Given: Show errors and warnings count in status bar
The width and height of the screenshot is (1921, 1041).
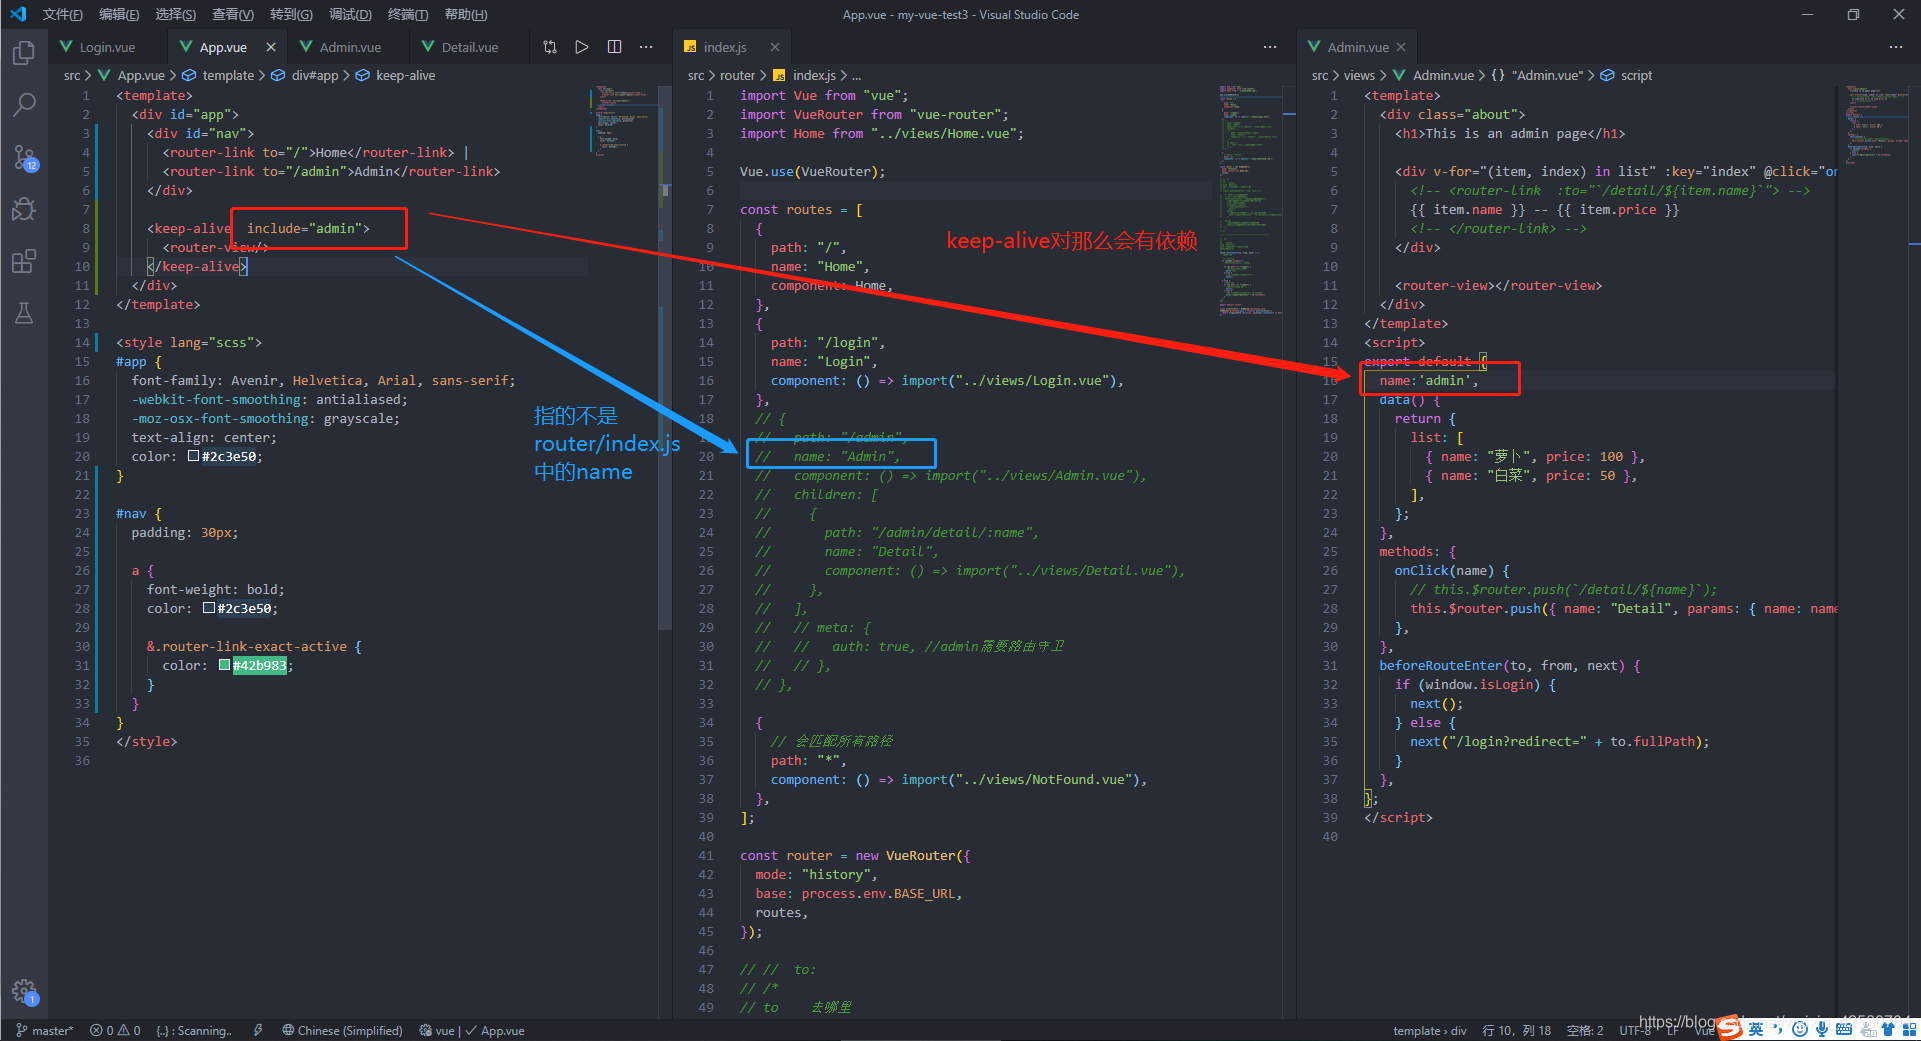Looking at the screenshot, I should [x=115, y=1031].
